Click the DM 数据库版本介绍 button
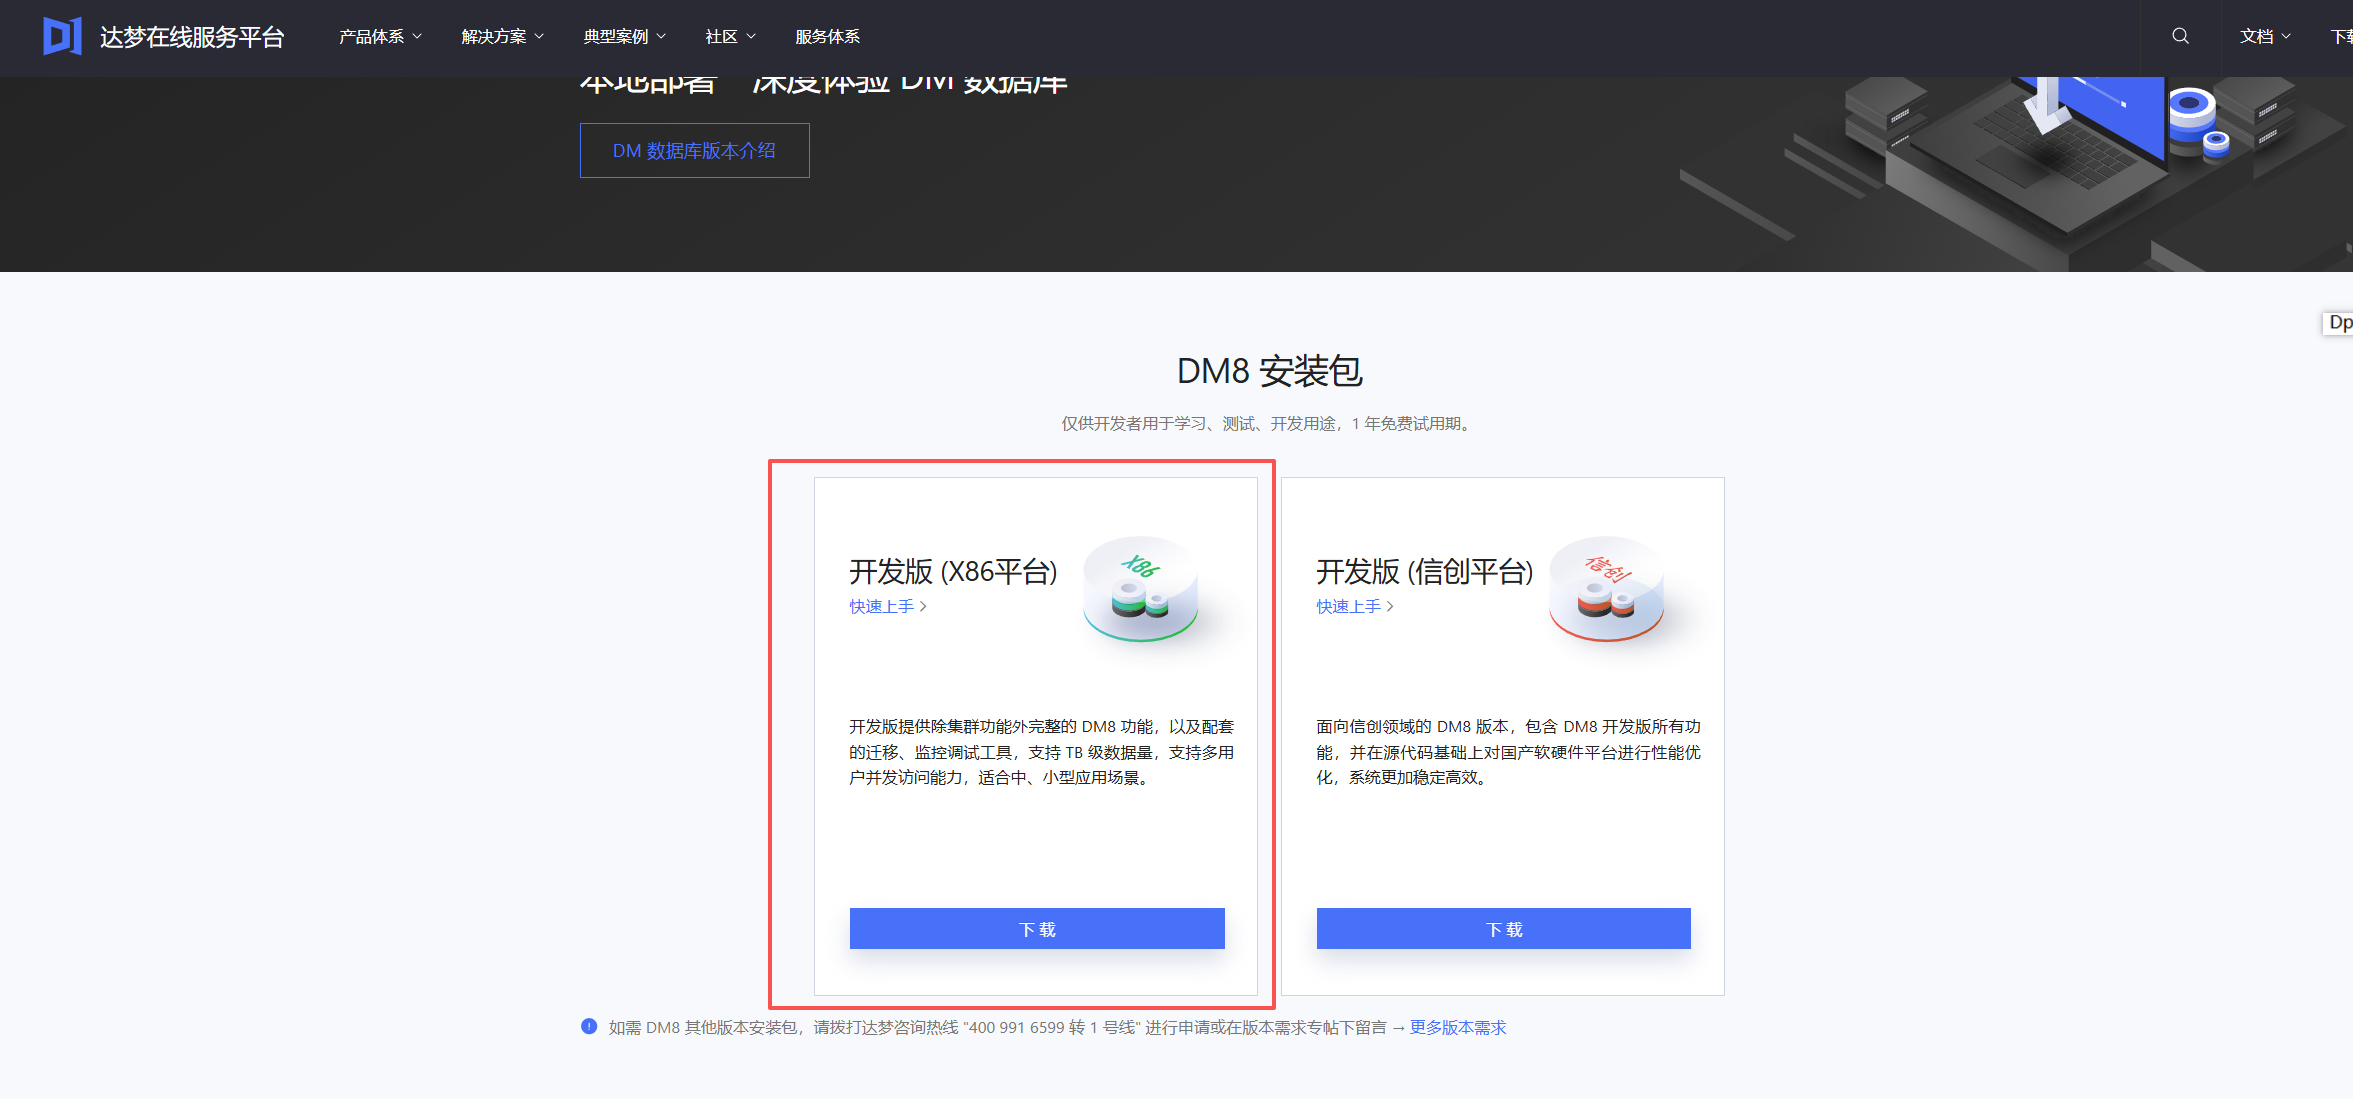Image resolution: width=2353 pixels, height=1099 pixels. click(694, 150)
